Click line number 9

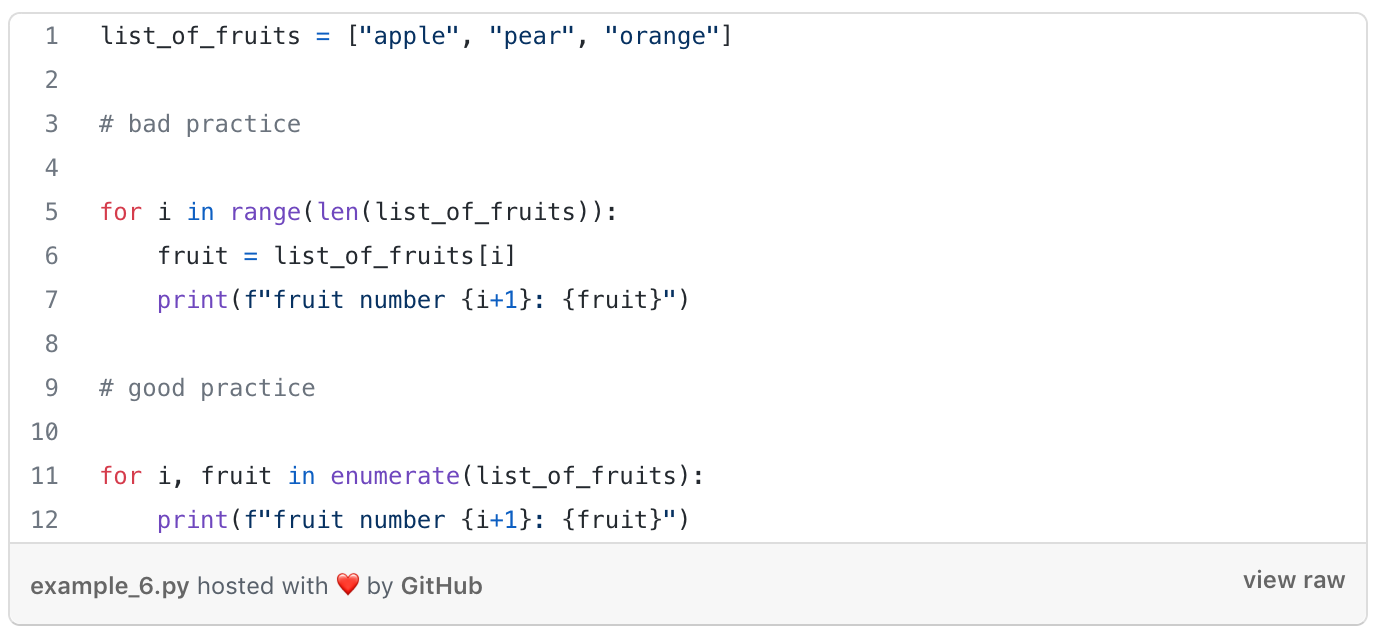tap(51, 388)
